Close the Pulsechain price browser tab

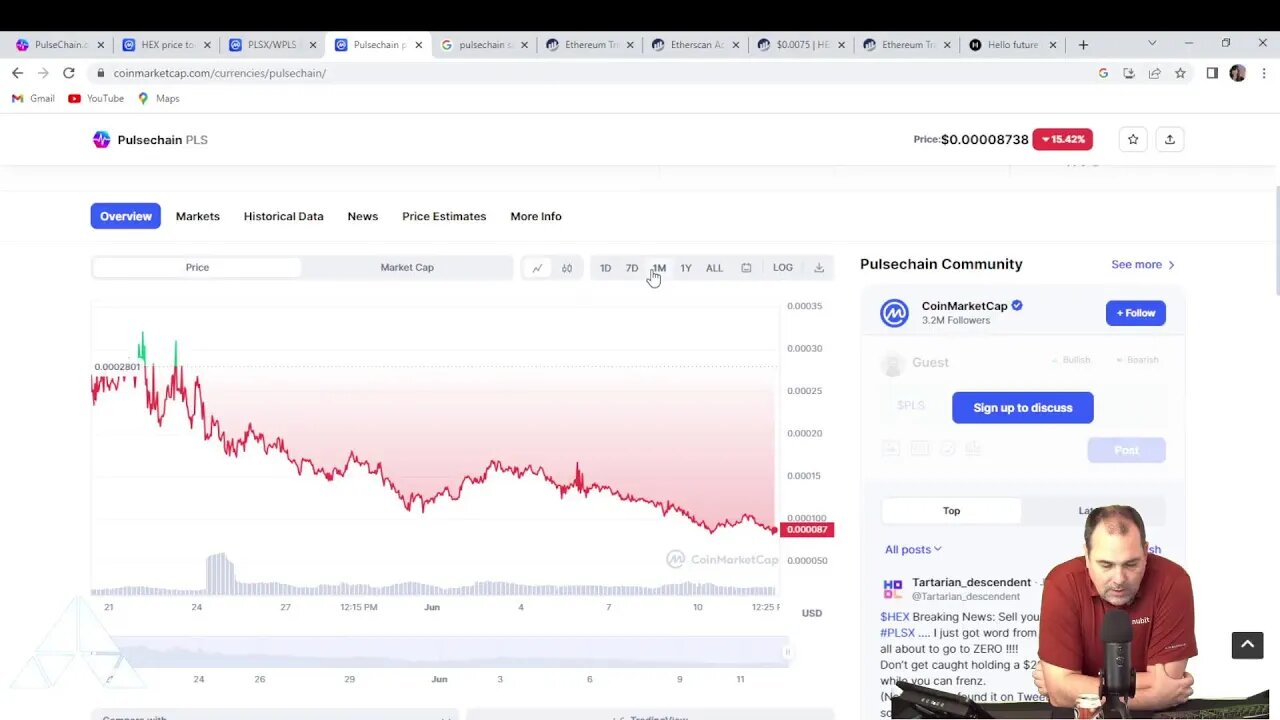(x=418, y=45)
